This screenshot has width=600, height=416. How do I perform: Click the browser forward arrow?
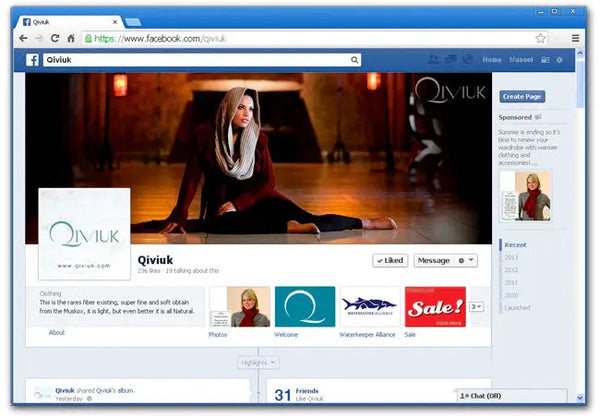tap(39, 38)
